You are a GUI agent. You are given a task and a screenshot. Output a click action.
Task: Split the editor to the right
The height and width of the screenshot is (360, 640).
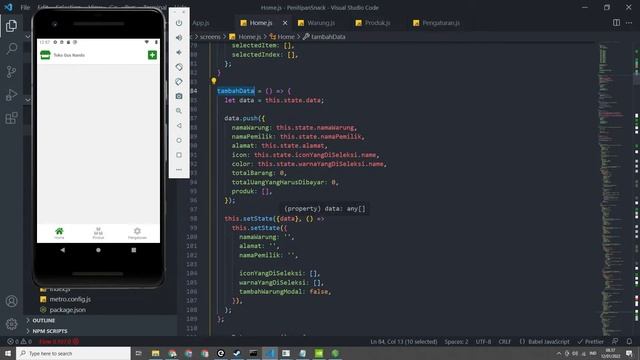616,22
